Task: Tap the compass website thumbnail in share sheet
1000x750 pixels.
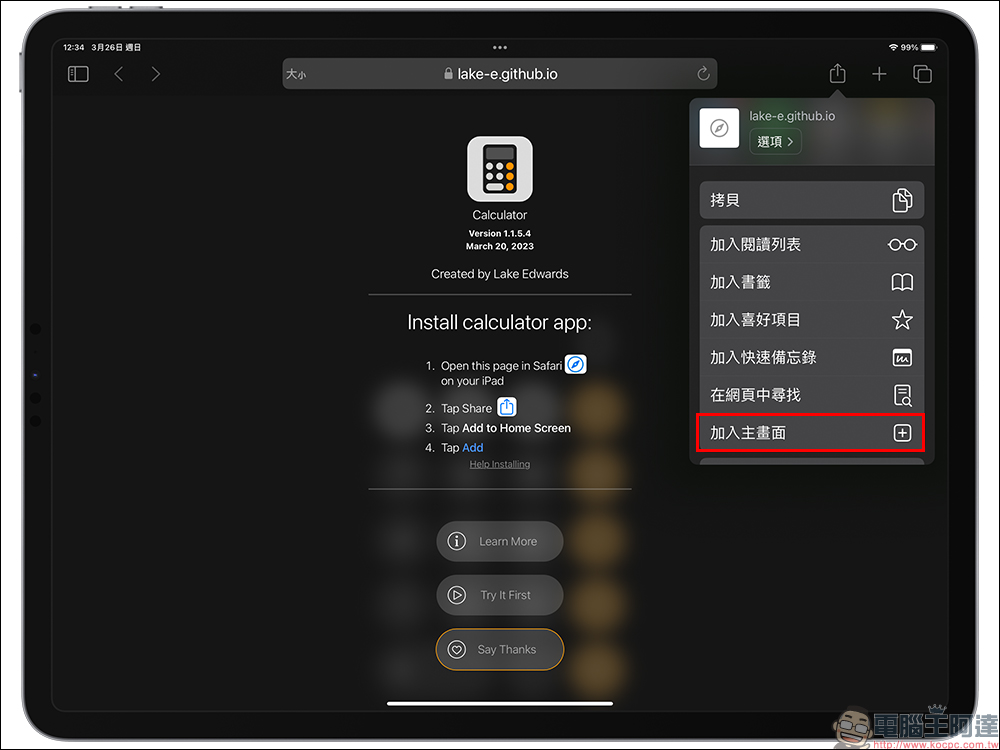Action: pos(719,128)
